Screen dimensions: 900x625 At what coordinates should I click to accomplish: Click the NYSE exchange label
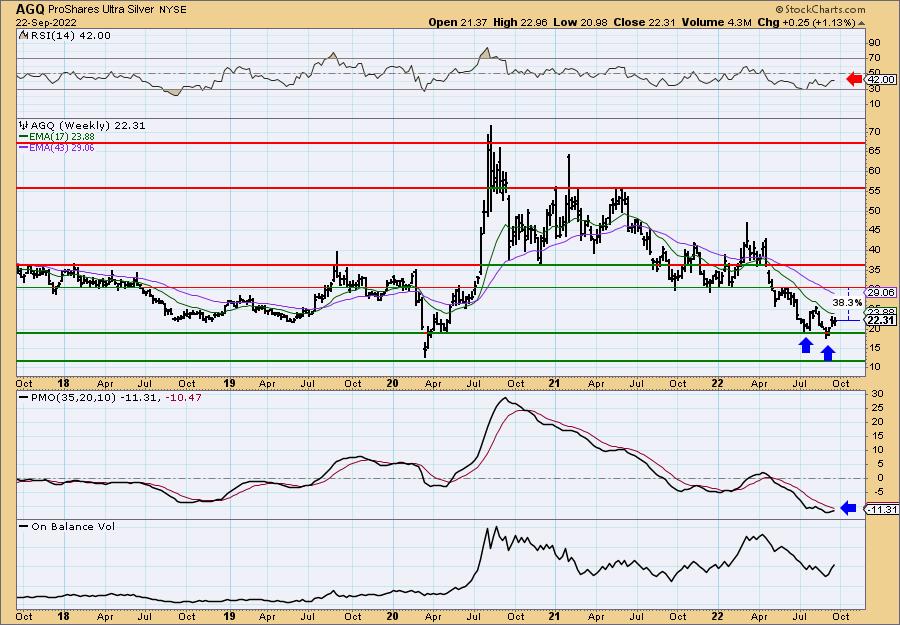[173, 10]
